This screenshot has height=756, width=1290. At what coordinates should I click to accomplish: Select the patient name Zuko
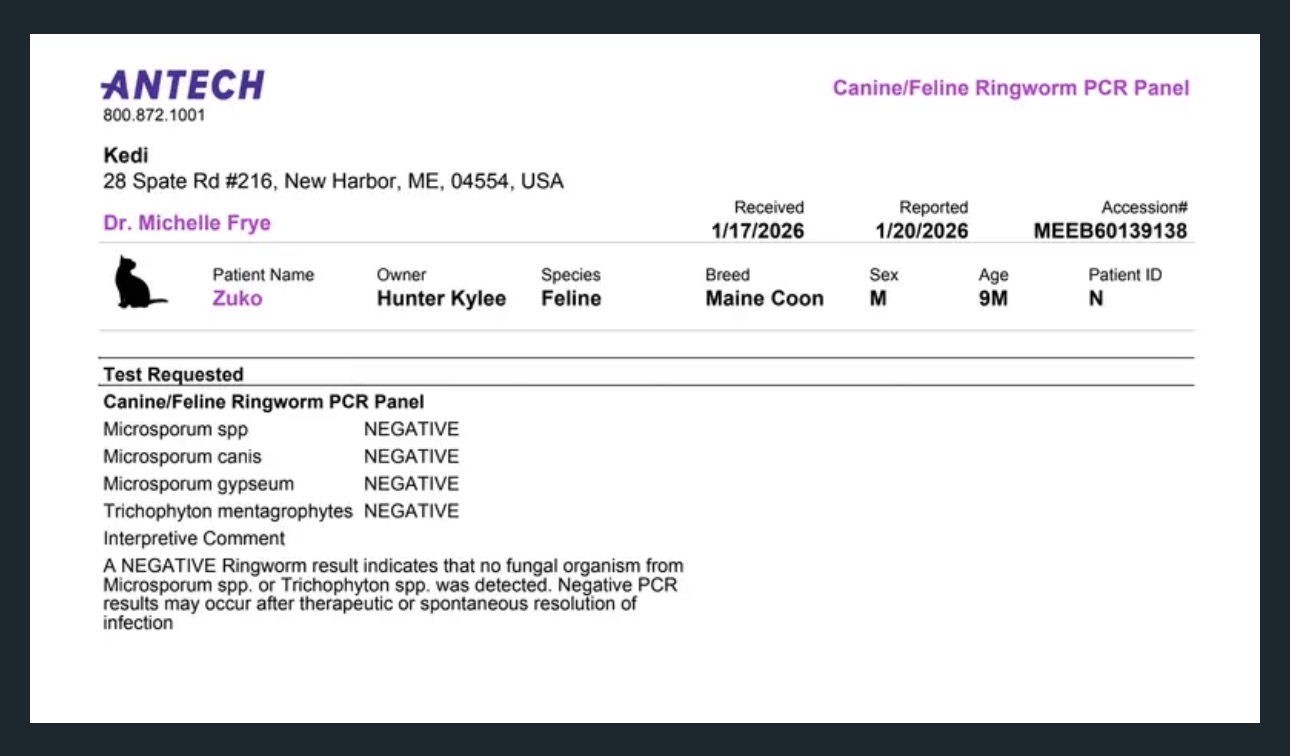click(237, 298)
